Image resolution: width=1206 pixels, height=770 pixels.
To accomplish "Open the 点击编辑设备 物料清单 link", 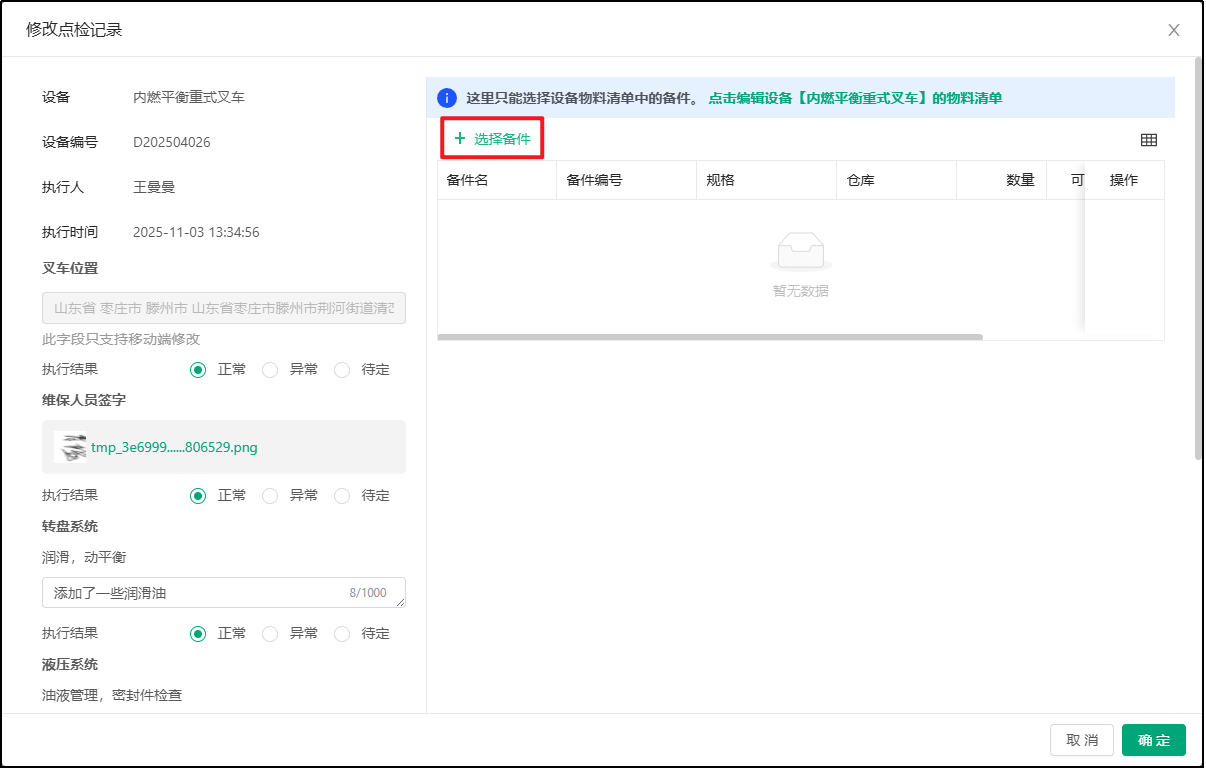I will click(855, 98).
